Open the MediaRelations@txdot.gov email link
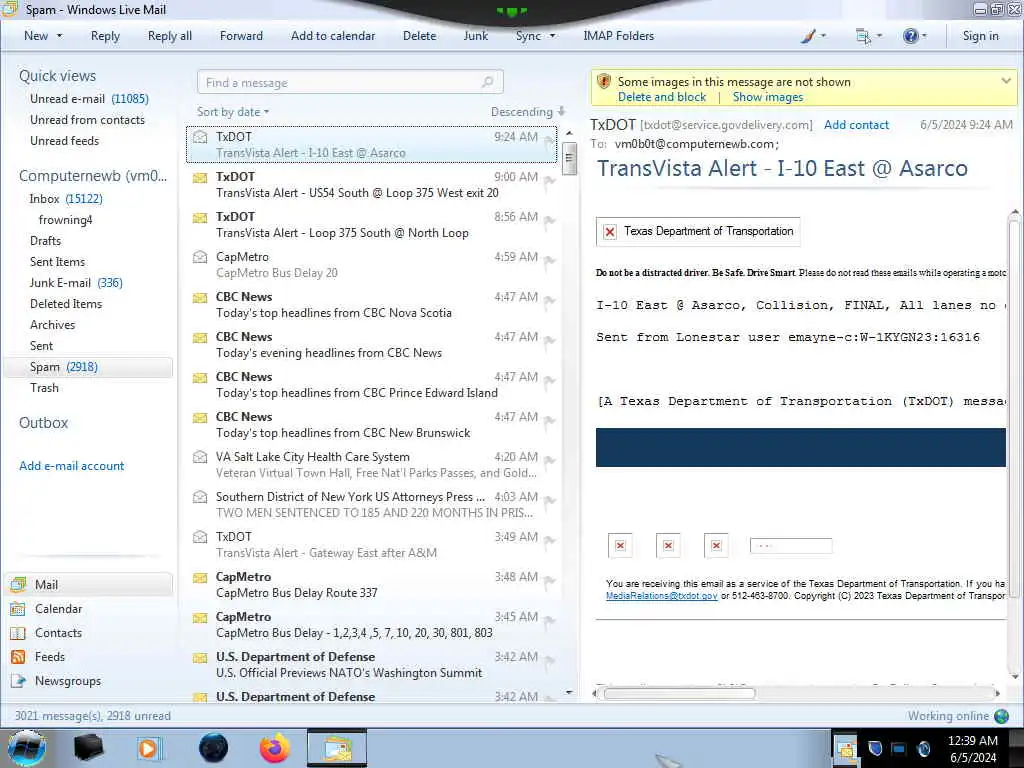 coord(662,596)
